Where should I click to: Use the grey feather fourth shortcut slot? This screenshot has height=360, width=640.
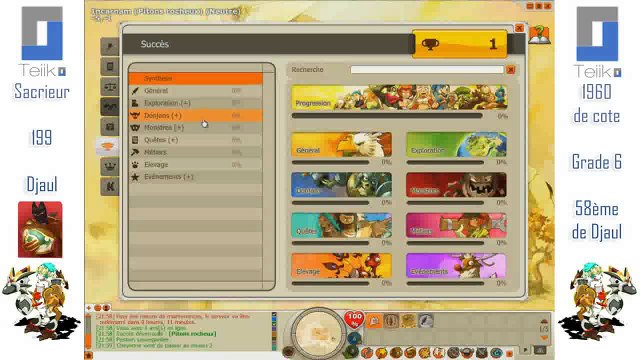coord(425,321)
